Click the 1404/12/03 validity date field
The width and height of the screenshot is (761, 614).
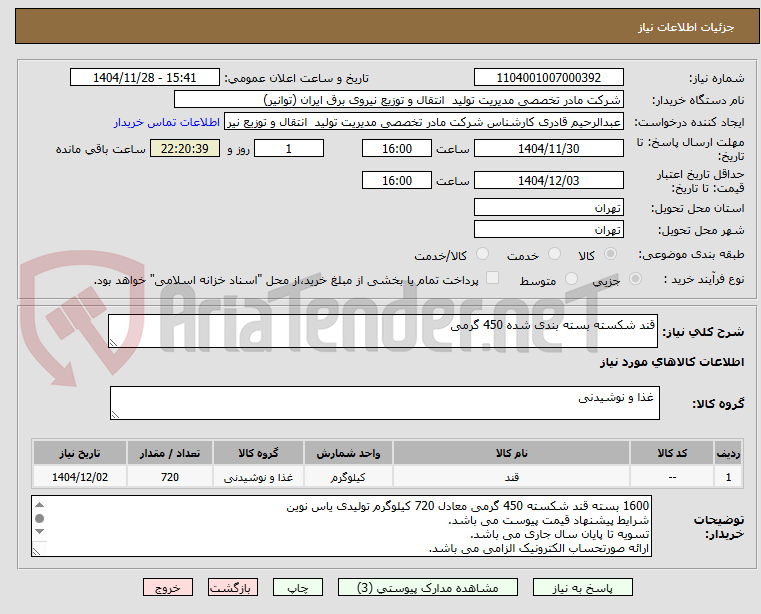point(548,181)
